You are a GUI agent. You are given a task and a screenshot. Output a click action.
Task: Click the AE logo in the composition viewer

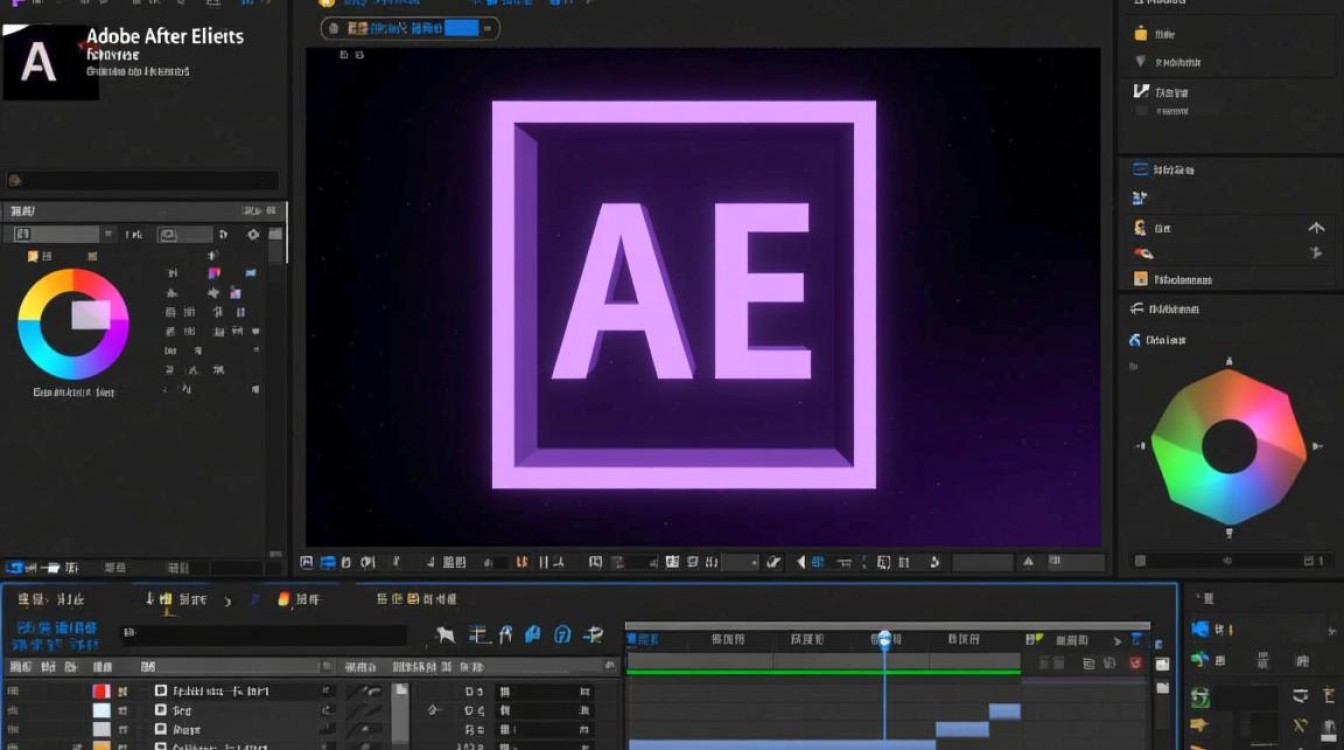tap(684, 295)
